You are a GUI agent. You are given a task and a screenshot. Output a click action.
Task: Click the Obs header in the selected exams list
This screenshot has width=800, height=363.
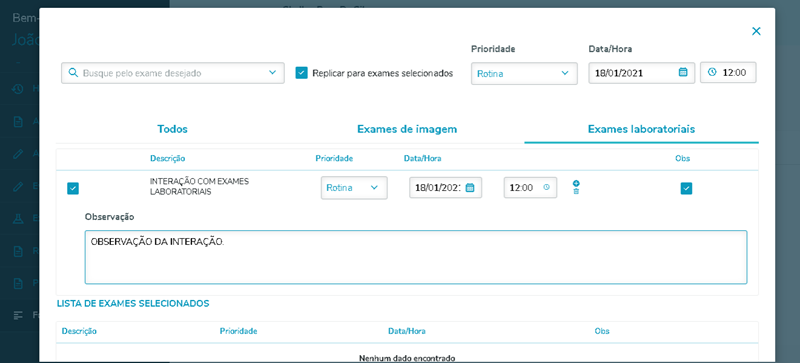coord(602,331)
